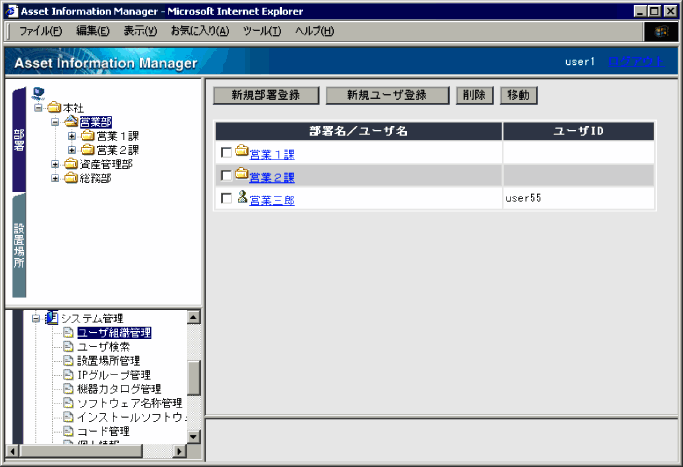
Task: Select 設置場所管理 in system menu
Action: tap(108, 361)
